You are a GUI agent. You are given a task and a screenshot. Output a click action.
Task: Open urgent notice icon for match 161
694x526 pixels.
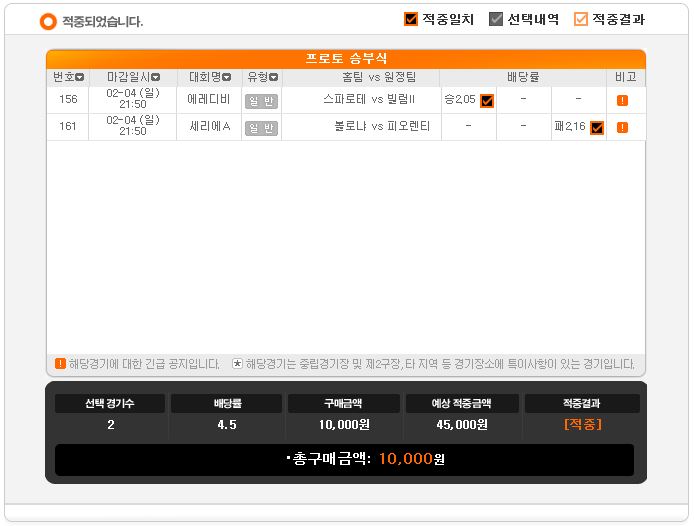pos(622,128)
